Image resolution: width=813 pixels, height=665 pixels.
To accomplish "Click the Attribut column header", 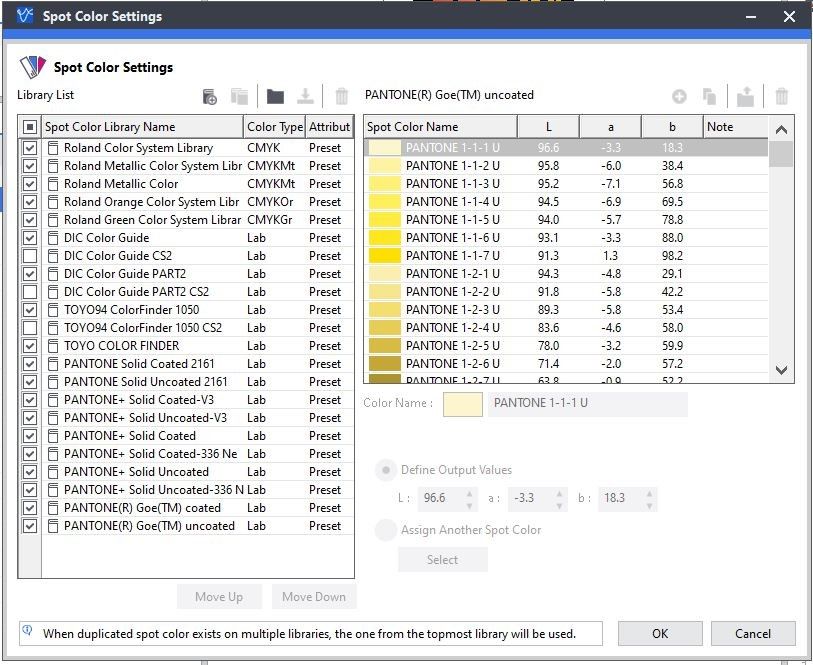I will click(329, 127).
